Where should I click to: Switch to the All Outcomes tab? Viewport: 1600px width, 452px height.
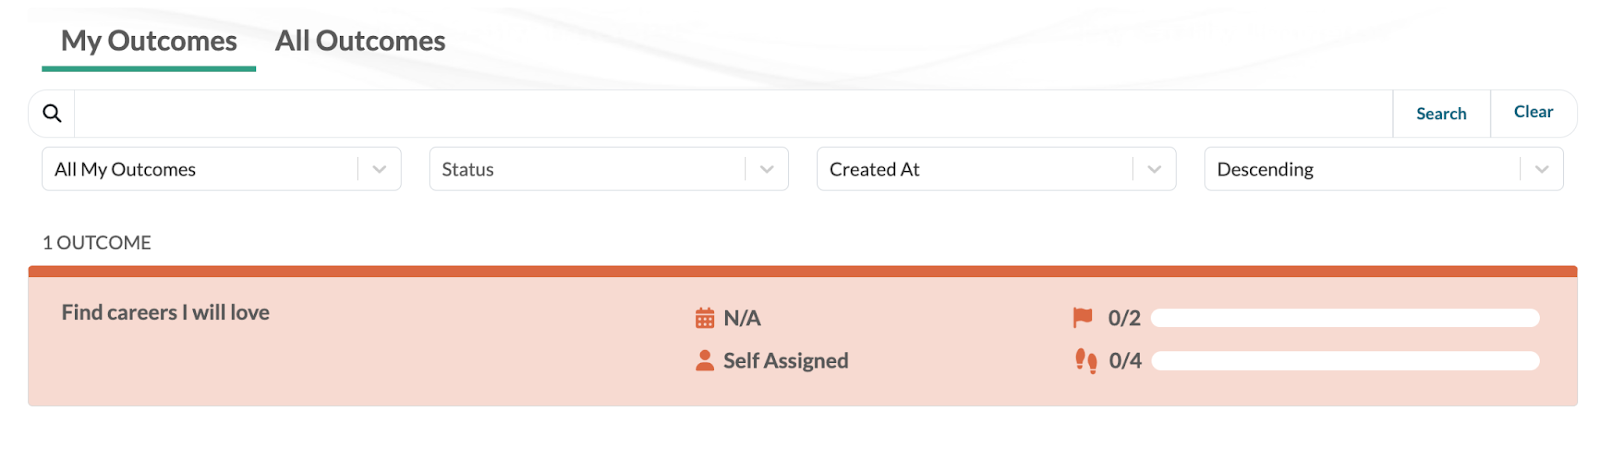coord(360,41)
